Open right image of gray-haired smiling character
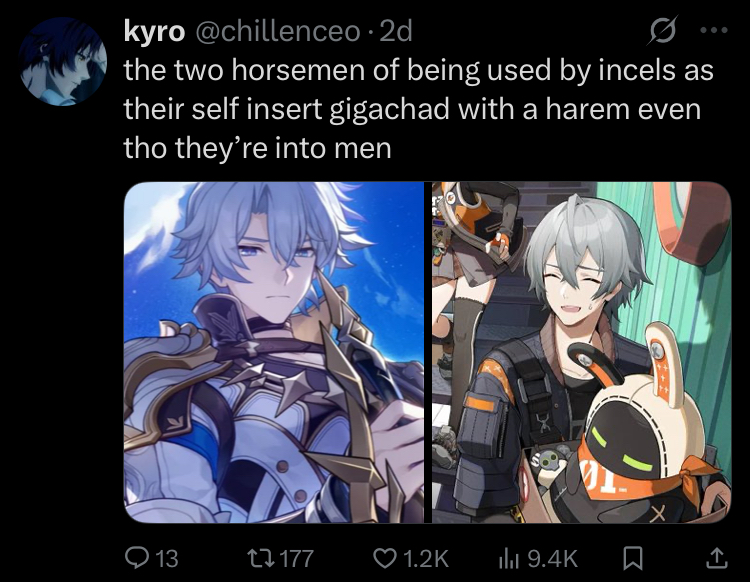The height and width of the screenshot is (582, 750). (x=582, y=352)
